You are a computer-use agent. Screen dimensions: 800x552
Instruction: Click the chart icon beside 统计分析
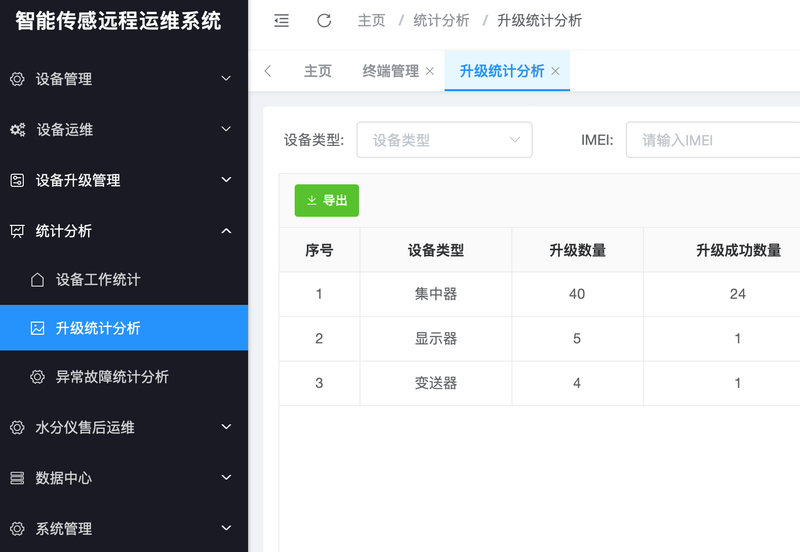coord(17,231)
